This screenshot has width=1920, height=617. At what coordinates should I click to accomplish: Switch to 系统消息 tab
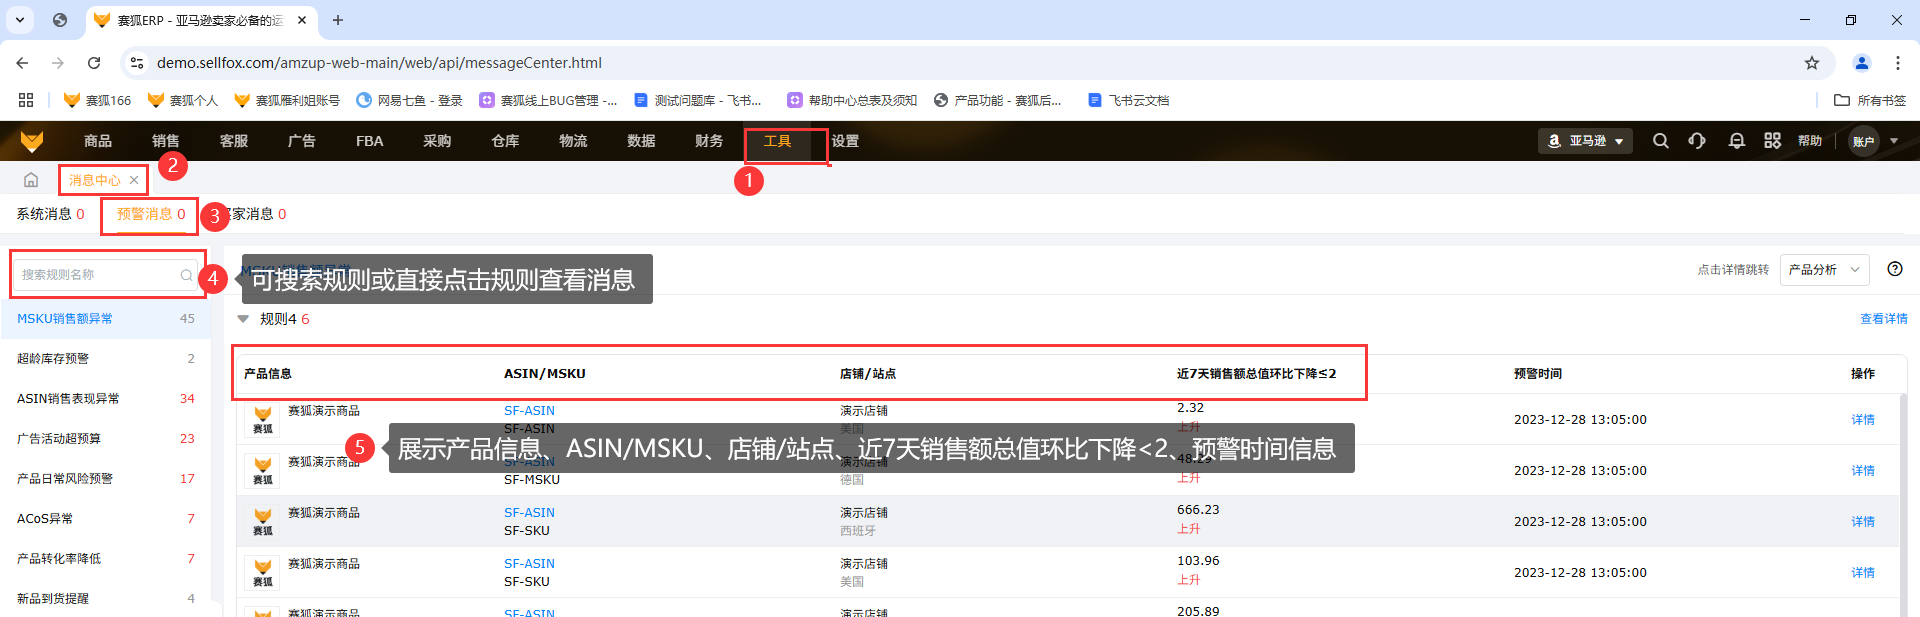[50, 214]
